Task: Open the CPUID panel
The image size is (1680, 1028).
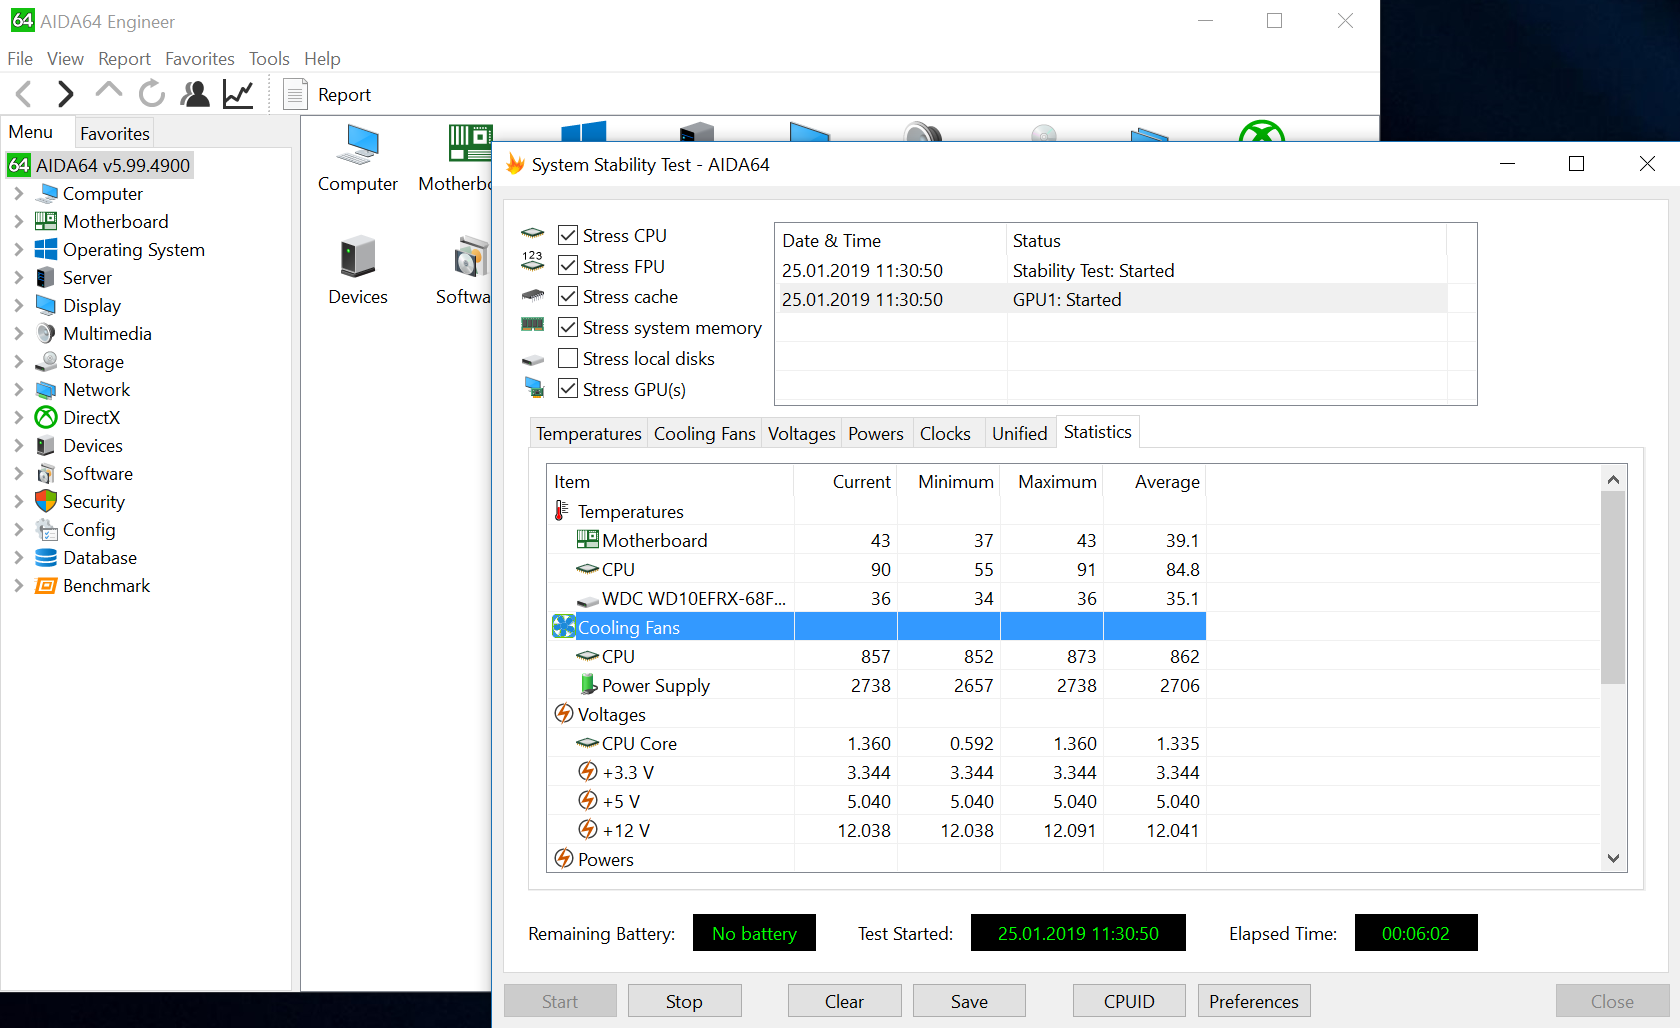Action: [x=1129, y=1001]
